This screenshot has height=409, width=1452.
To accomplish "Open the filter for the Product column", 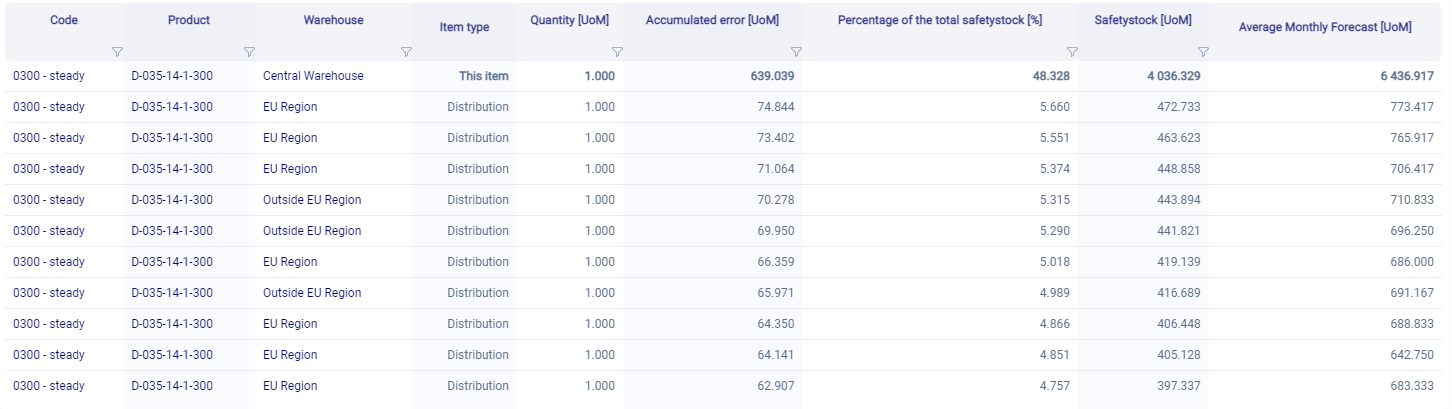I will [249, 52].
